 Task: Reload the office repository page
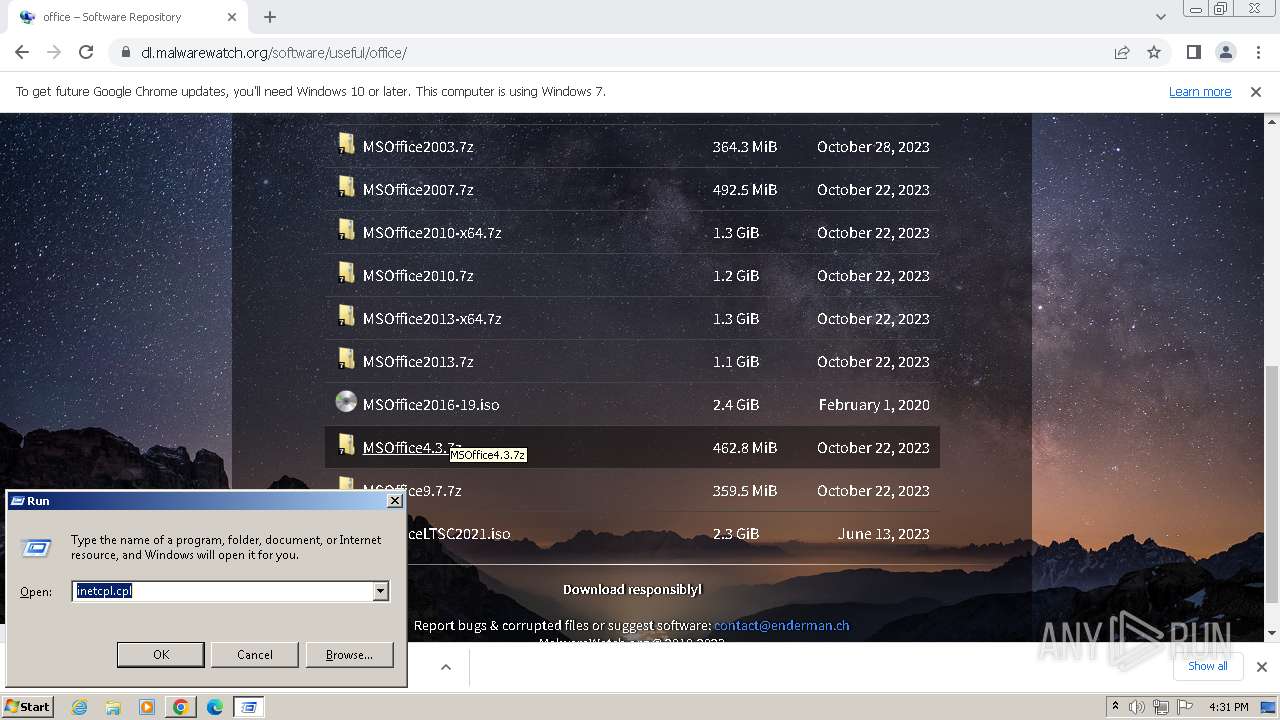pos(86,52)
